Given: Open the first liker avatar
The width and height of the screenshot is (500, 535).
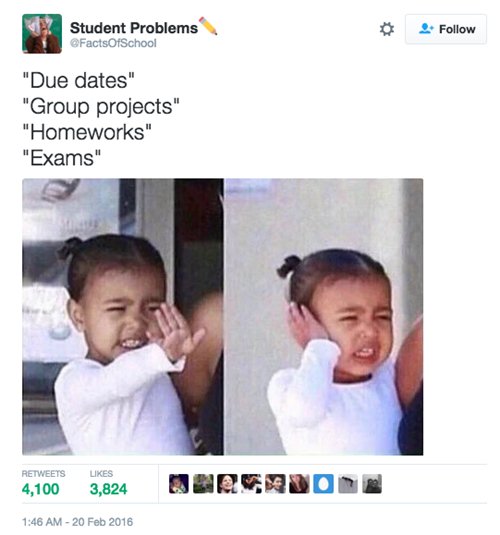Looking at the screenshot, I should coord(179,483).
